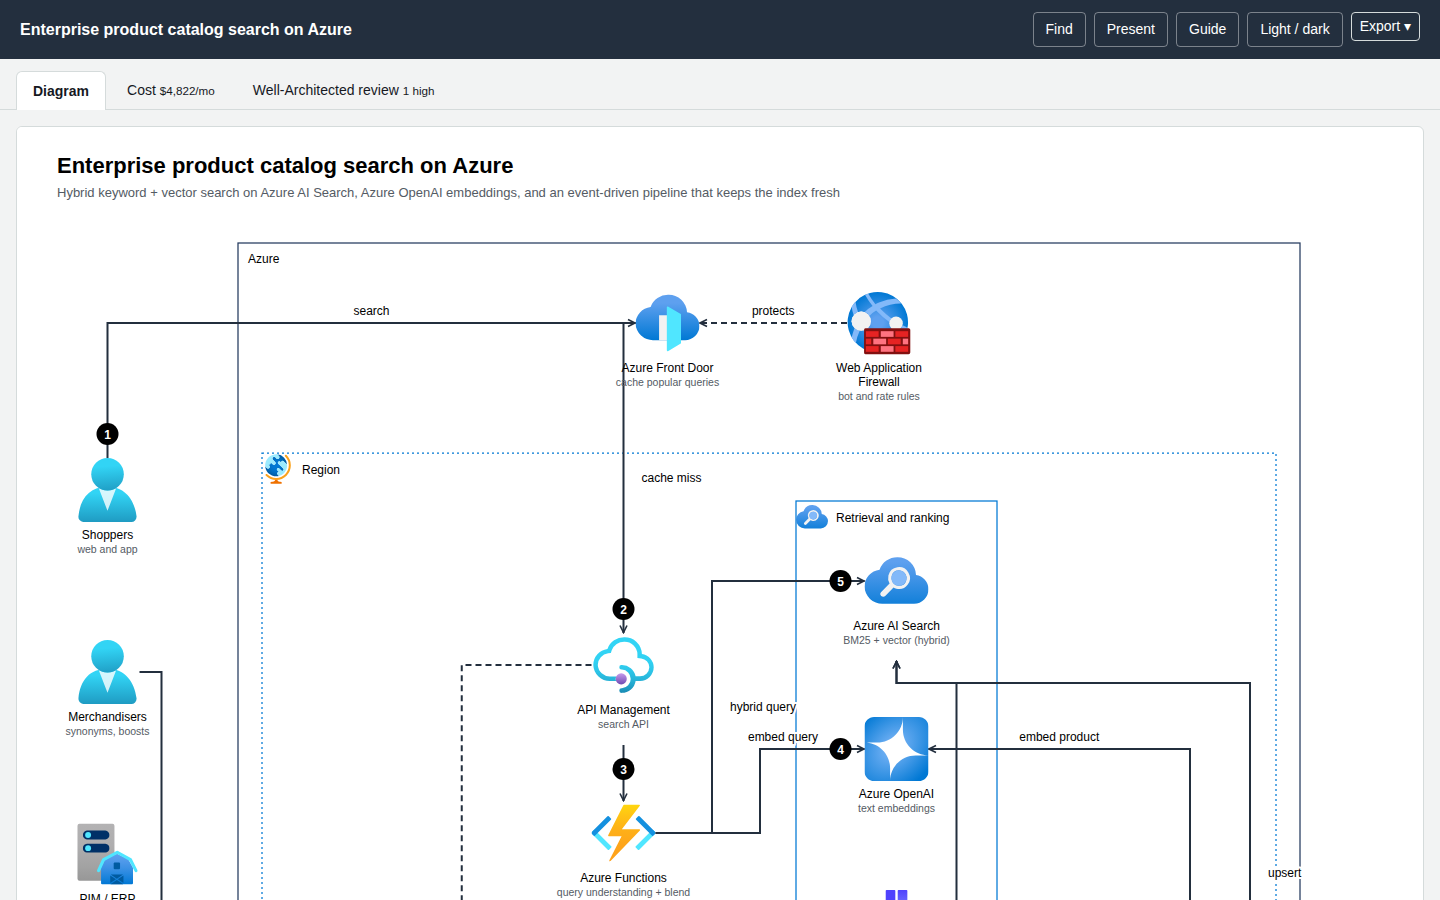The width and height of the screenshot is (1440, 900).
Task: Click the 'cache miss' edge label
Action: [671, 478]
